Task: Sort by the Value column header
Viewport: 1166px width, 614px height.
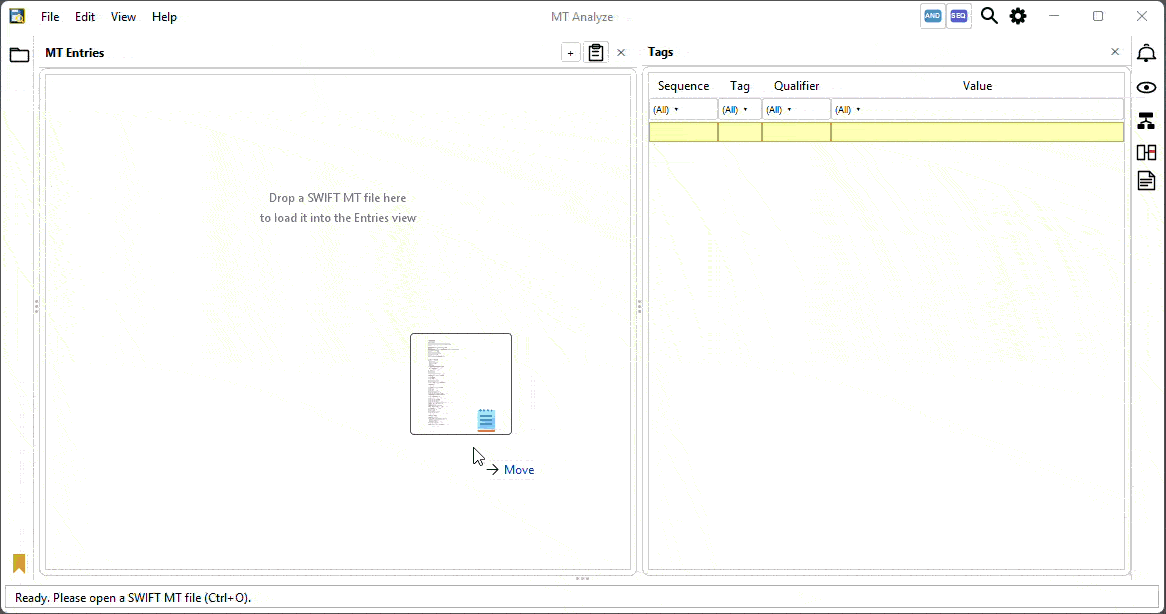Action: 977,85
